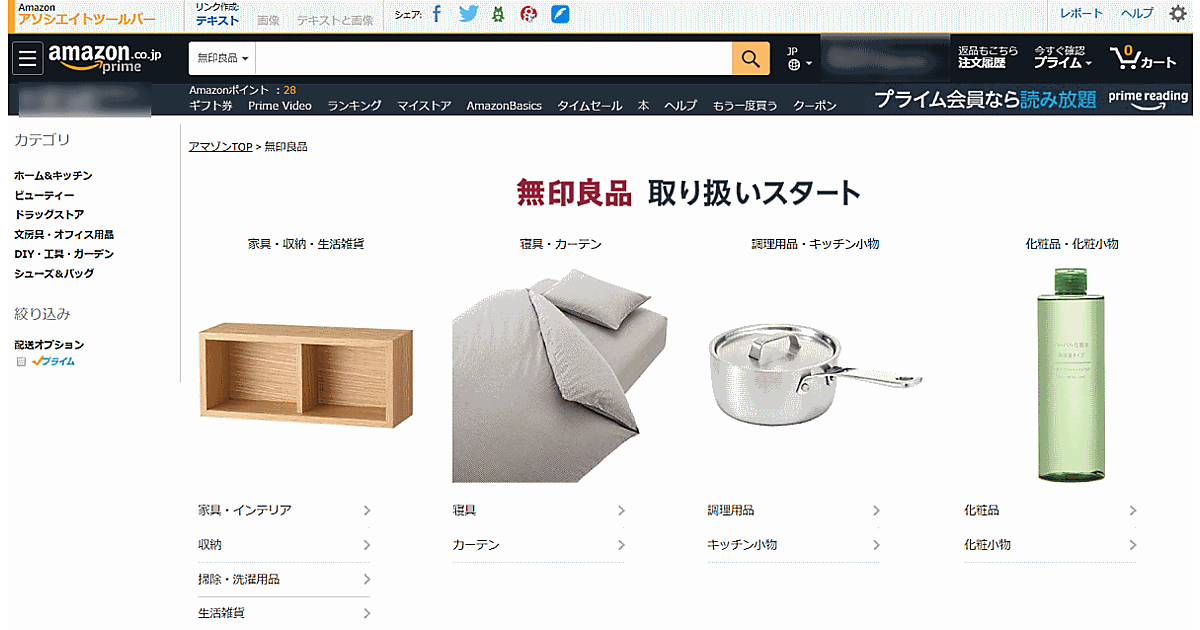This screenshot has height=630, width=1200.
Task: Click the search text input field
Action: point(493,59)
